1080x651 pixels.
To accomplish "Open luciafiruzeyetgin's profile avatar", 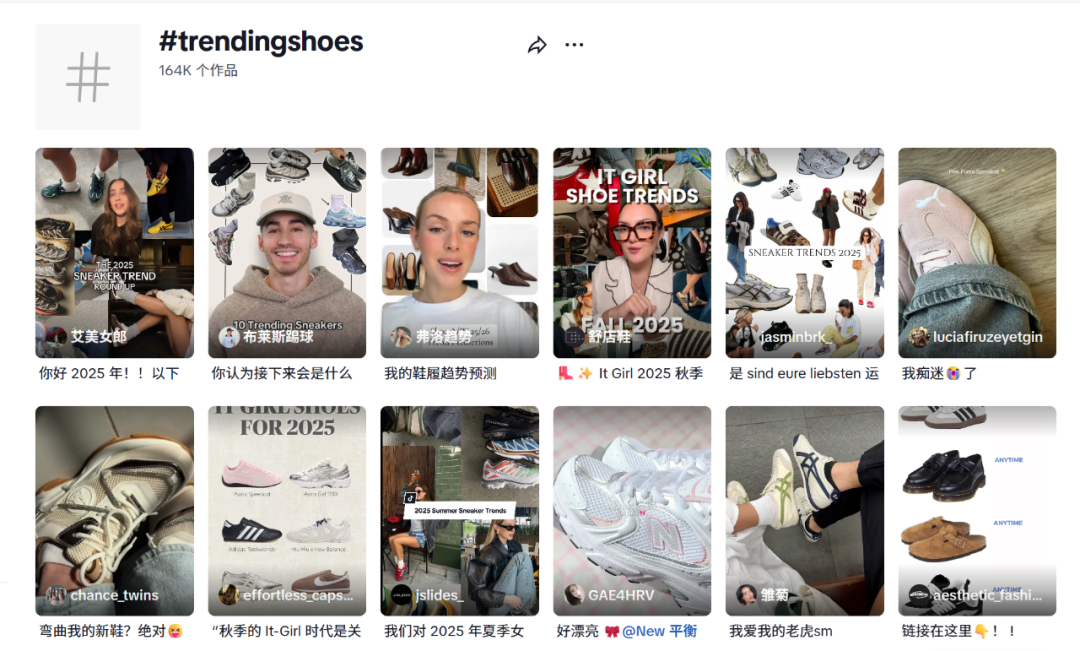I will pos(918,337).
